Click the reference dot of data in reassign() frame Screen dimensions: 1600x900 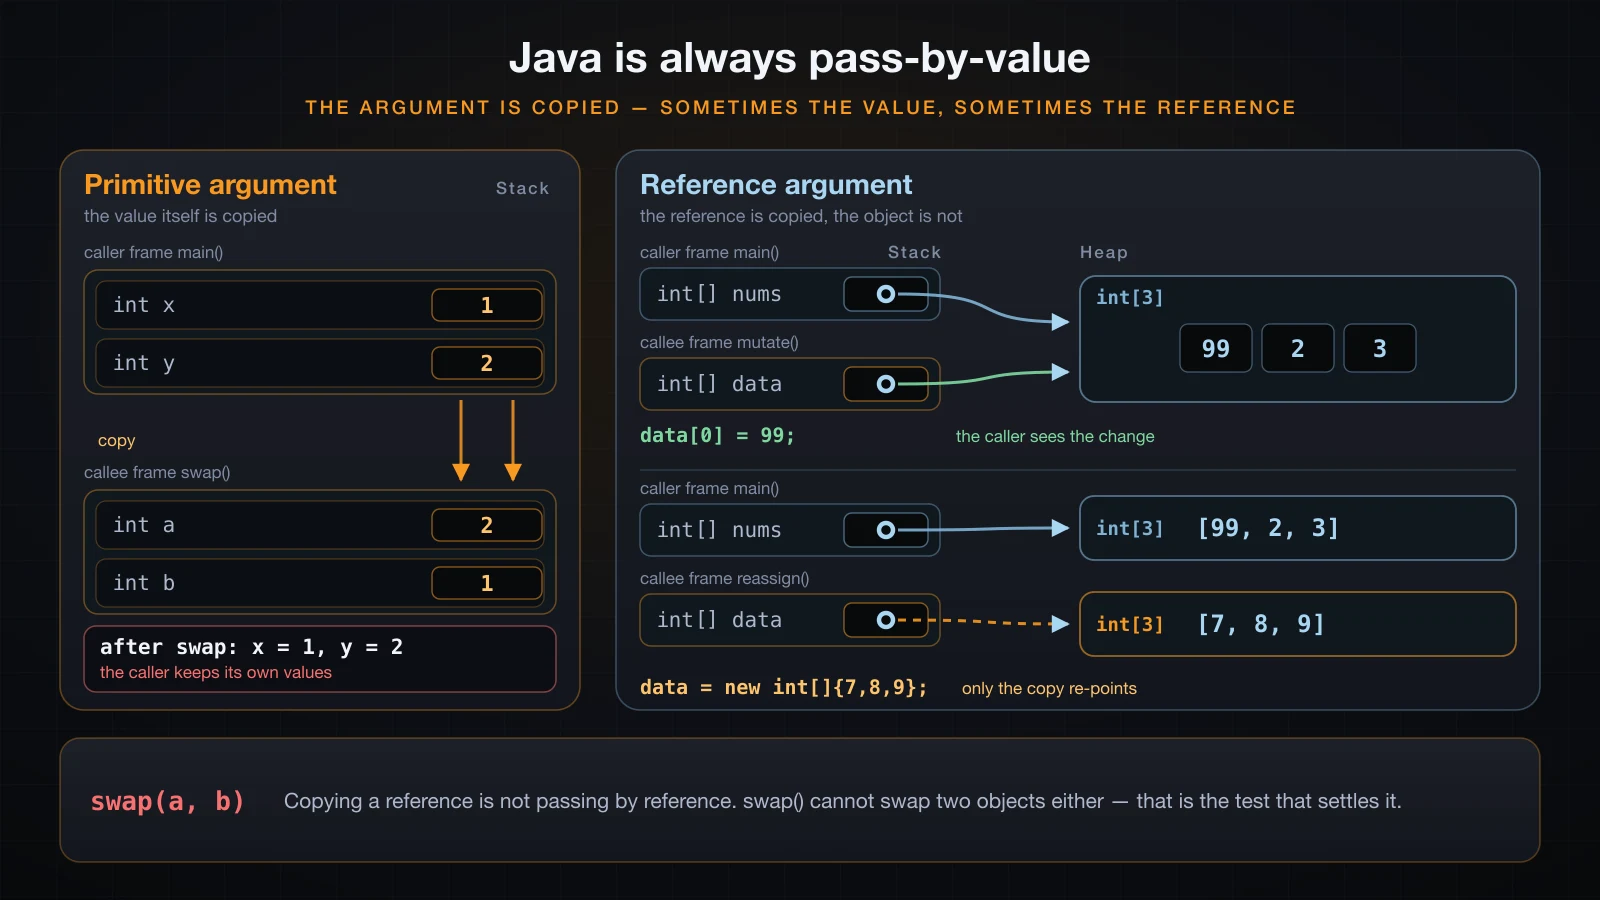pyautogui.click(x=886, y=620)
